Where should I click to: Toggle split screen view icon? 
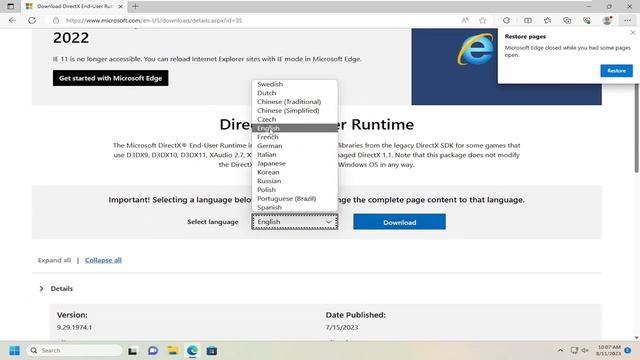point(528,20)
